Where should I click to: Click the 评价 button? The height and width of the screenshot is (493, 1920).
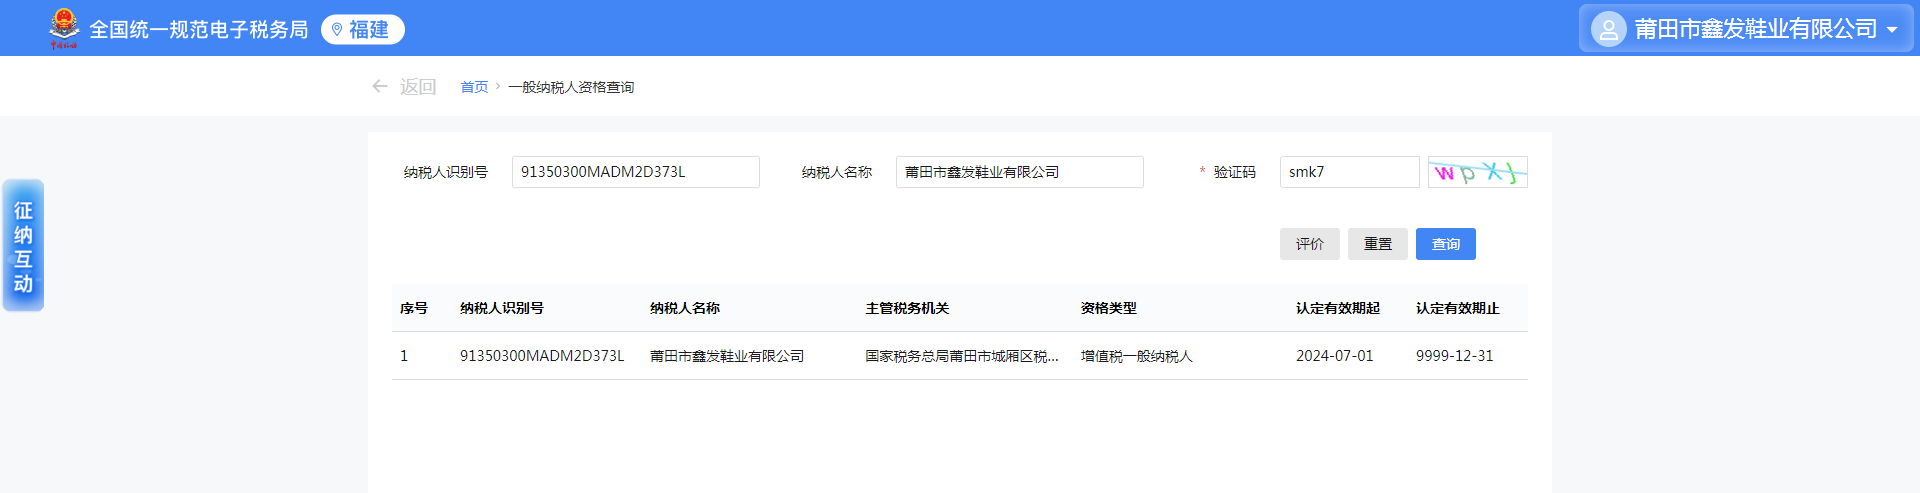tap(1309, 244)
